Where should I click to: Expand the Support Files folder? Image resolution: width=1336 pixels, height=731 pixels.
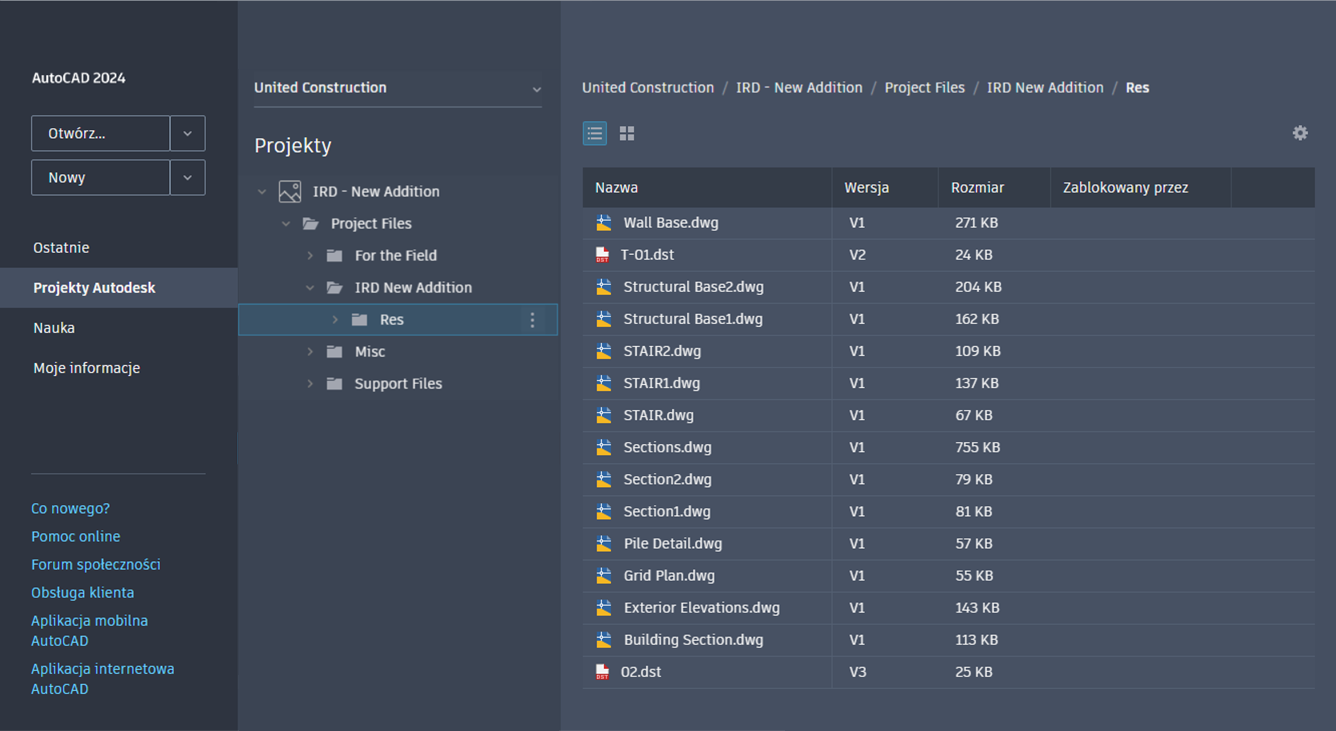310,383
